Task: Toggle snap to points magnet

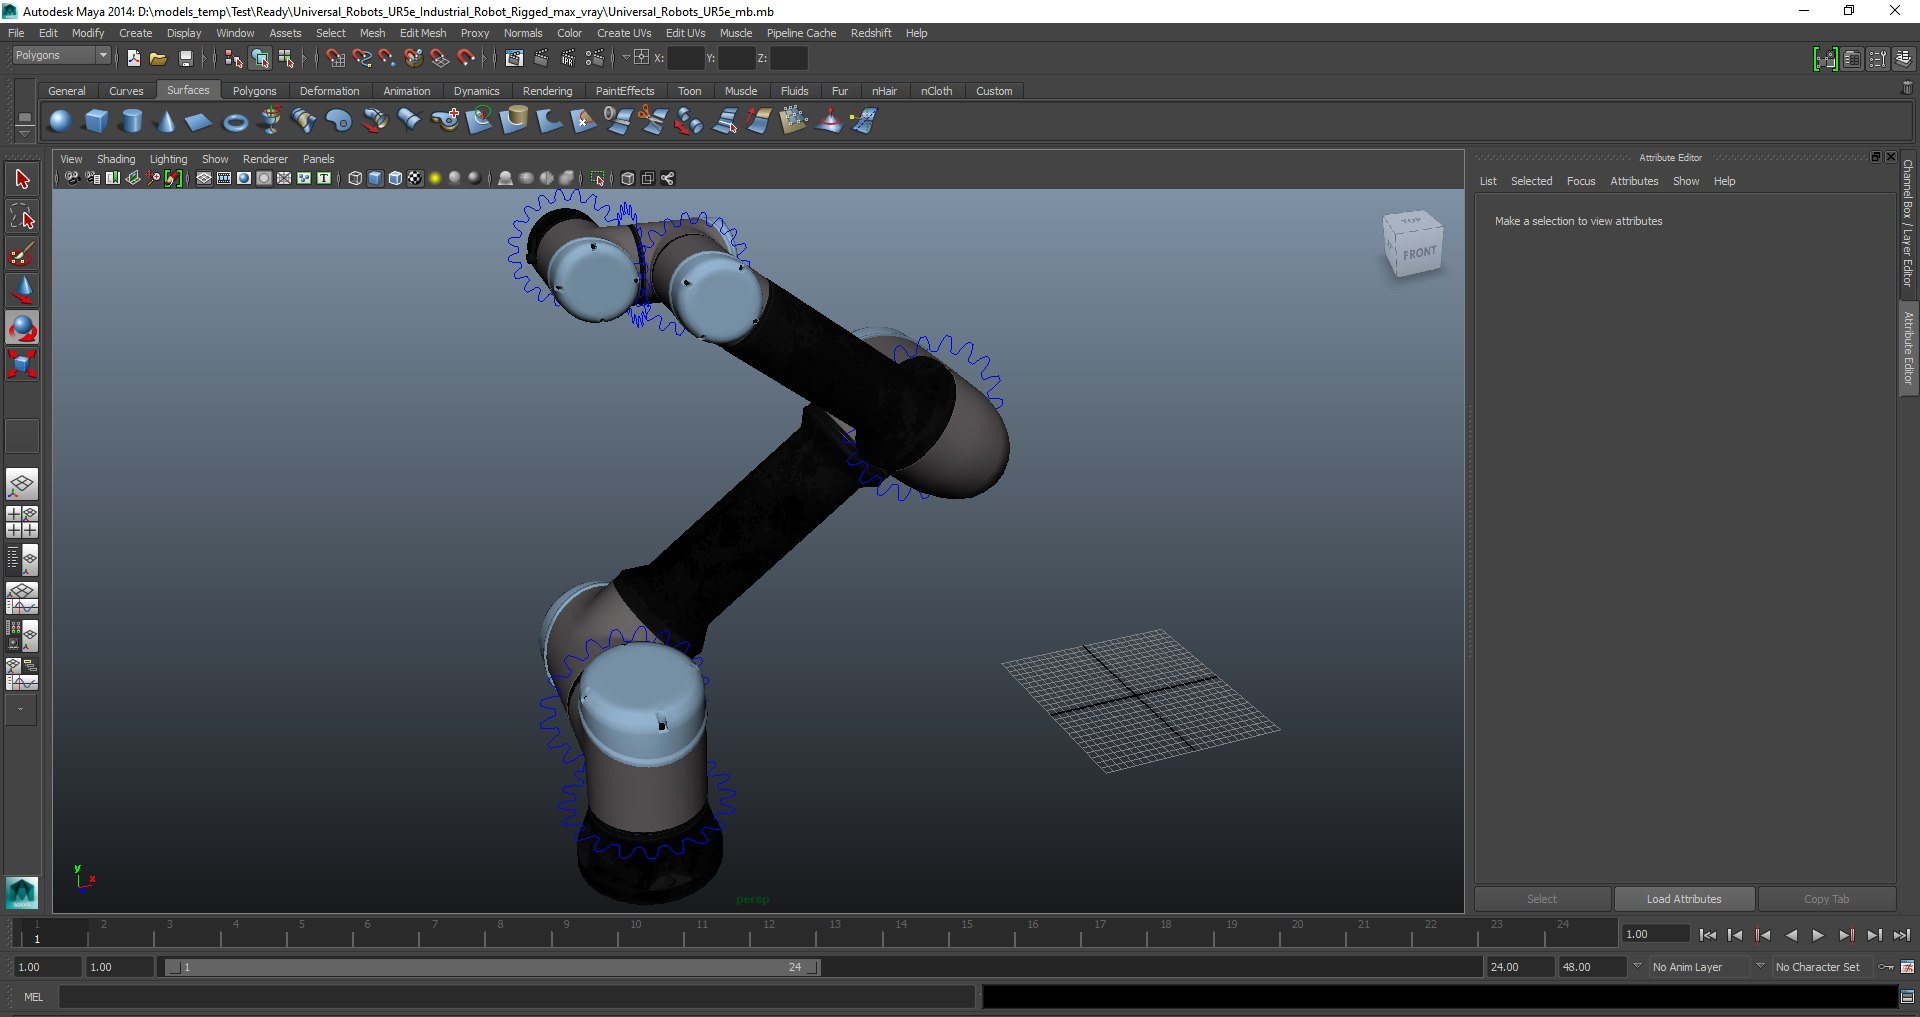Action: click(x=388, y=58)
